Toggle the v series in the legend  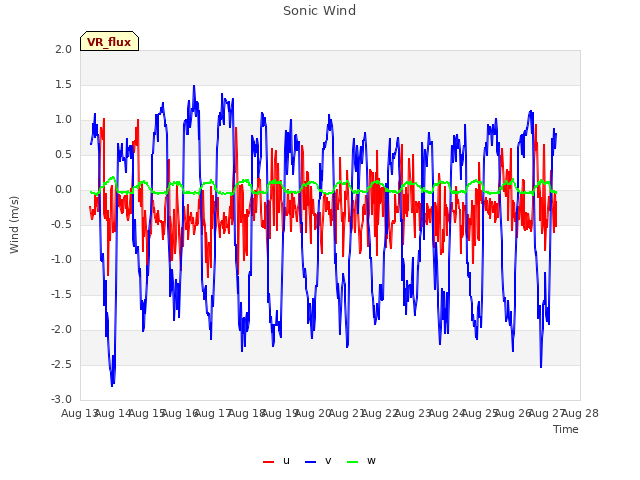318,461
